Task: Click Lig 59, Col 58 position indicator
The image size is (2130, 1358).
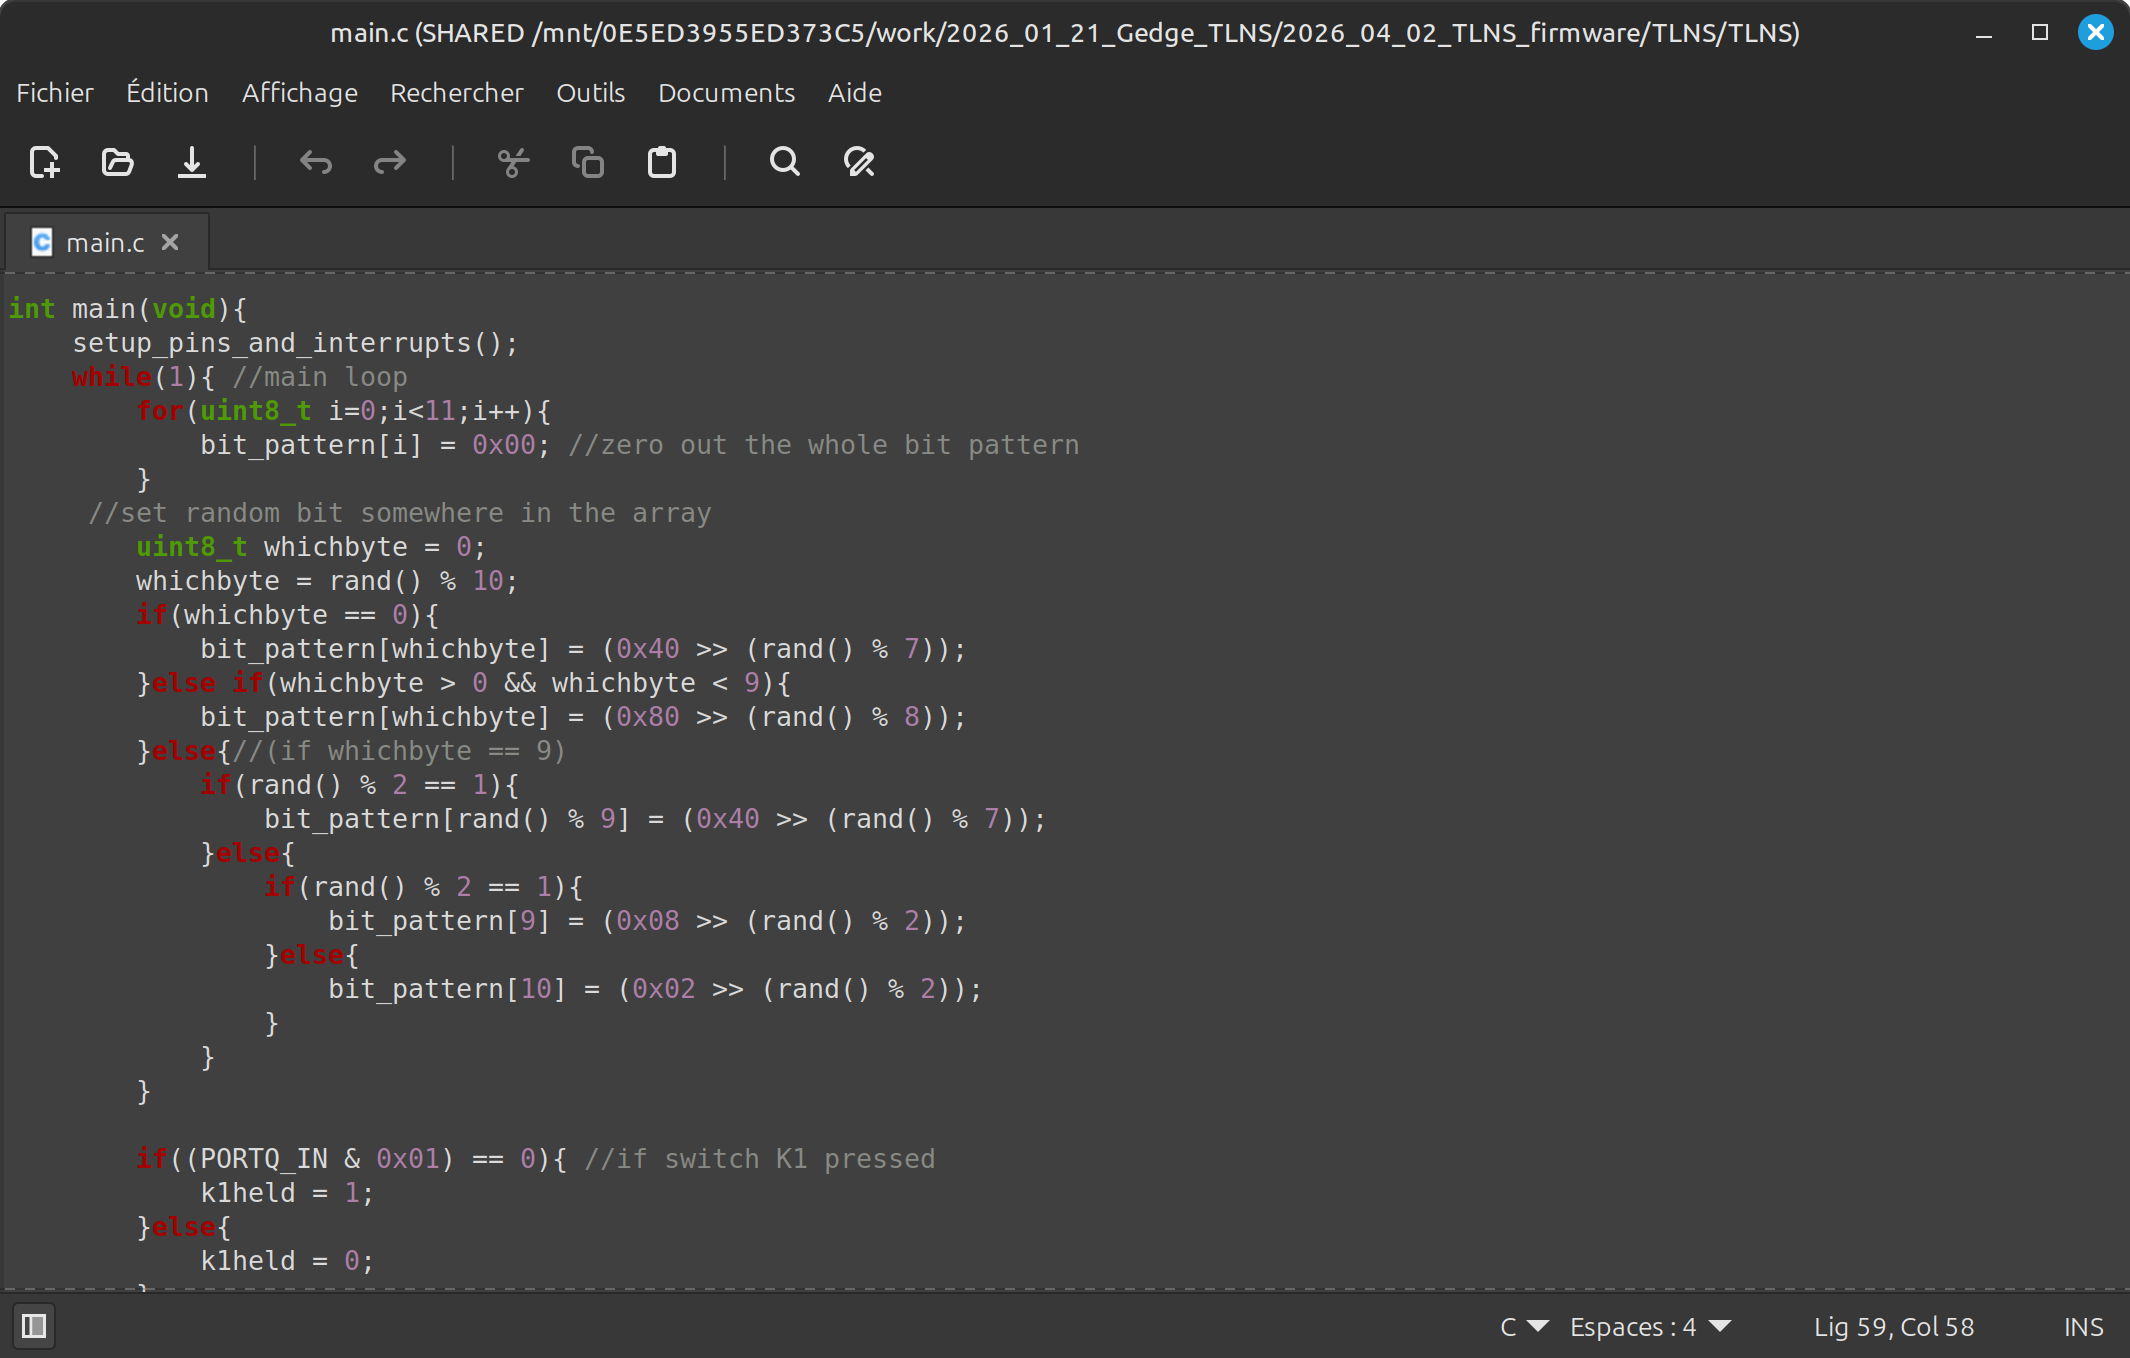Action: pos(1894,1327)
